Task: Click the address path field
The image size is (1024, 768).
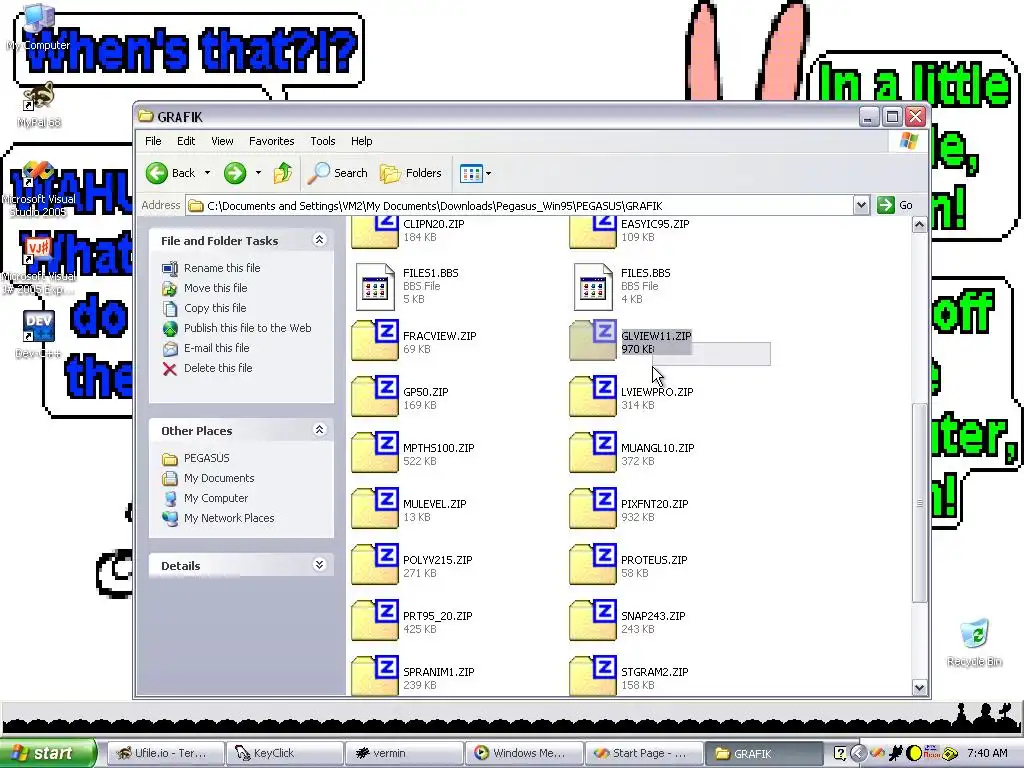Action: pyautogui.click(x=520, y=206)
